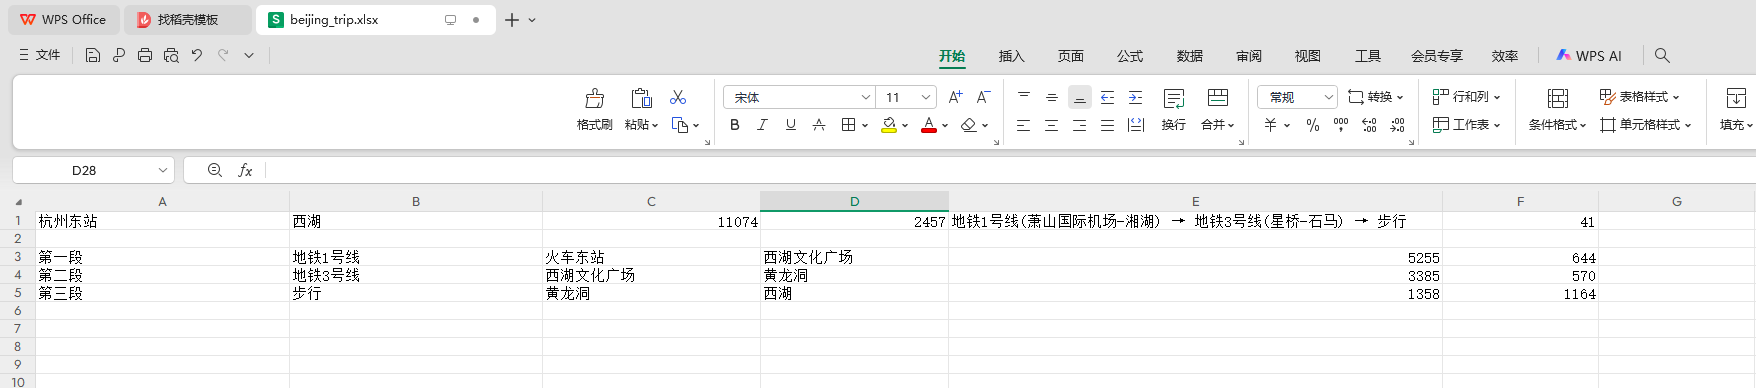This screenshot has height=388, width=1756.
Task: Click the decrease indent icon
Action: 1107,97
